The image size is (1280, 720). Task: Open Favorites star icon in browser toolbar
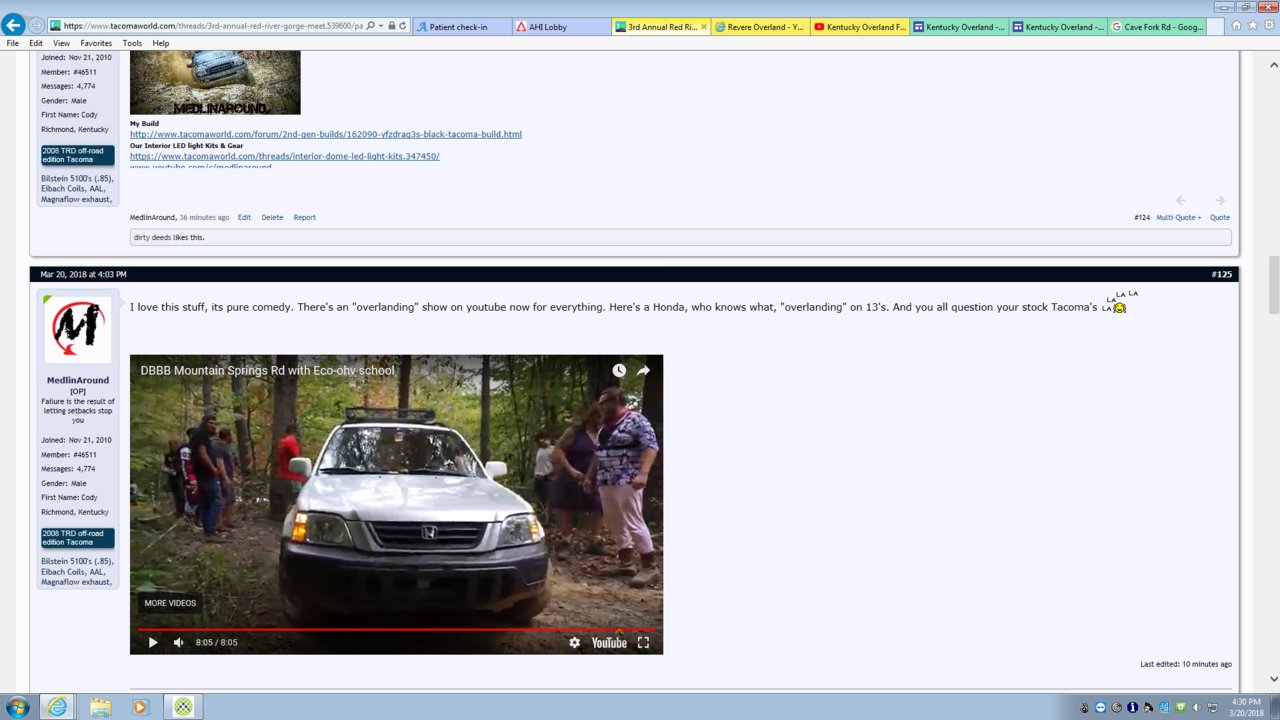(x=1252, y=26)
